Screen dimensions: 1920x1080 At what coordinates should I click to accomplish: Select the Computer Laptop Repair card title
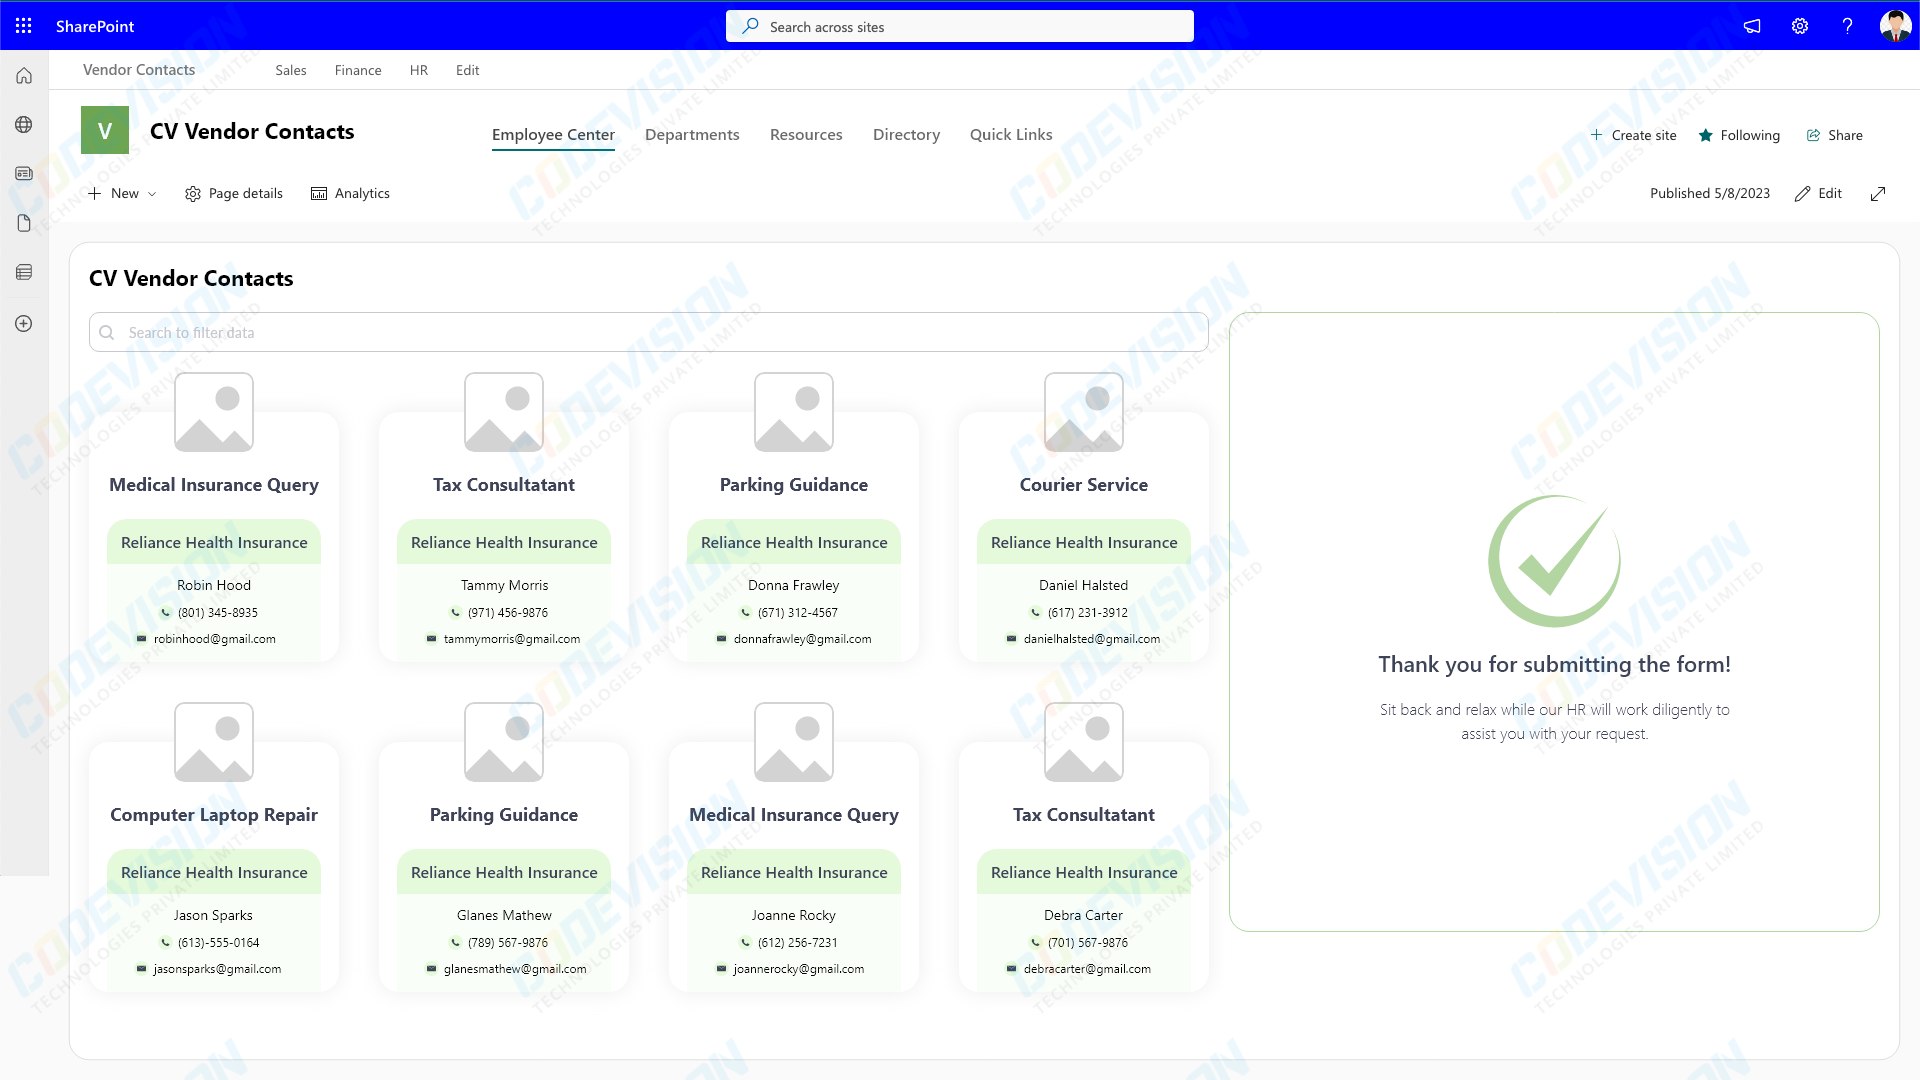pyautogui.click(x=214, y=815)
